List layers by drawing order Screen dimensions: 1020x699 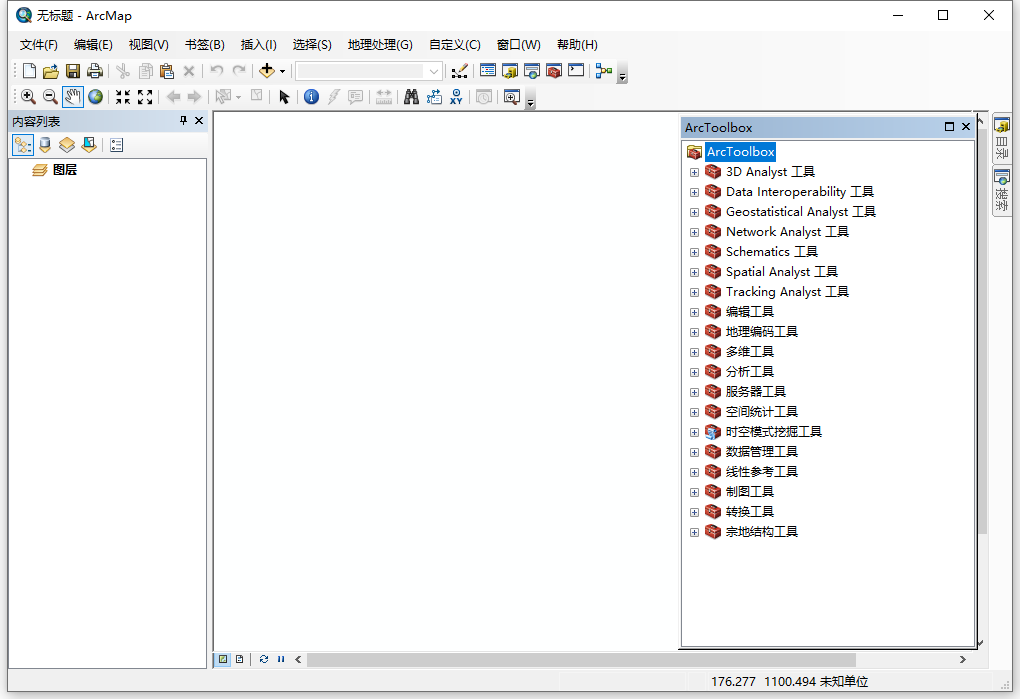23,145
